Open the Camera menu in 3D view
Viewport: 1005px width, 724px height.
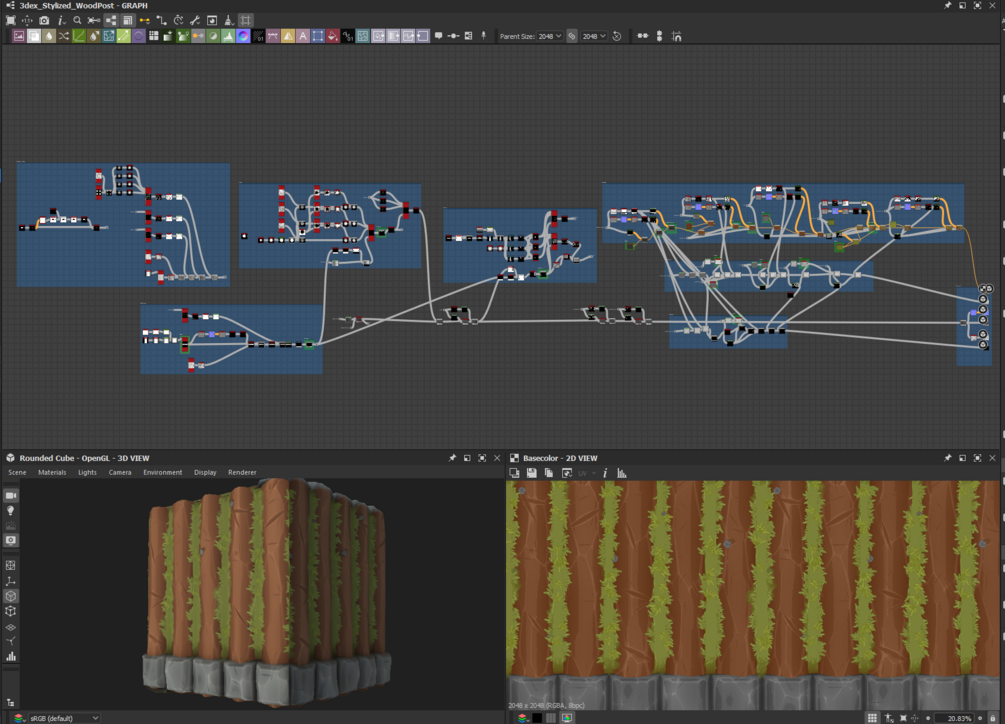coord(120,472)
